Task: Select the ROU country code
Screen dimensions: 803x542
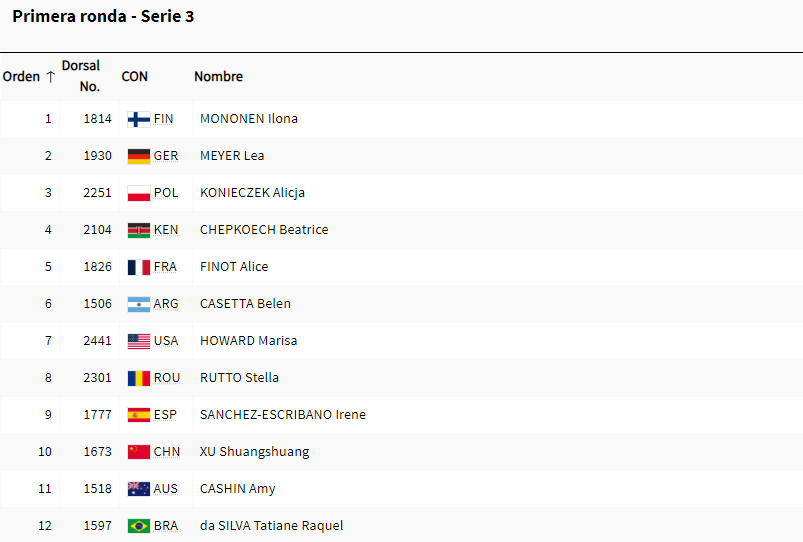Action: (x=167, y=378)
